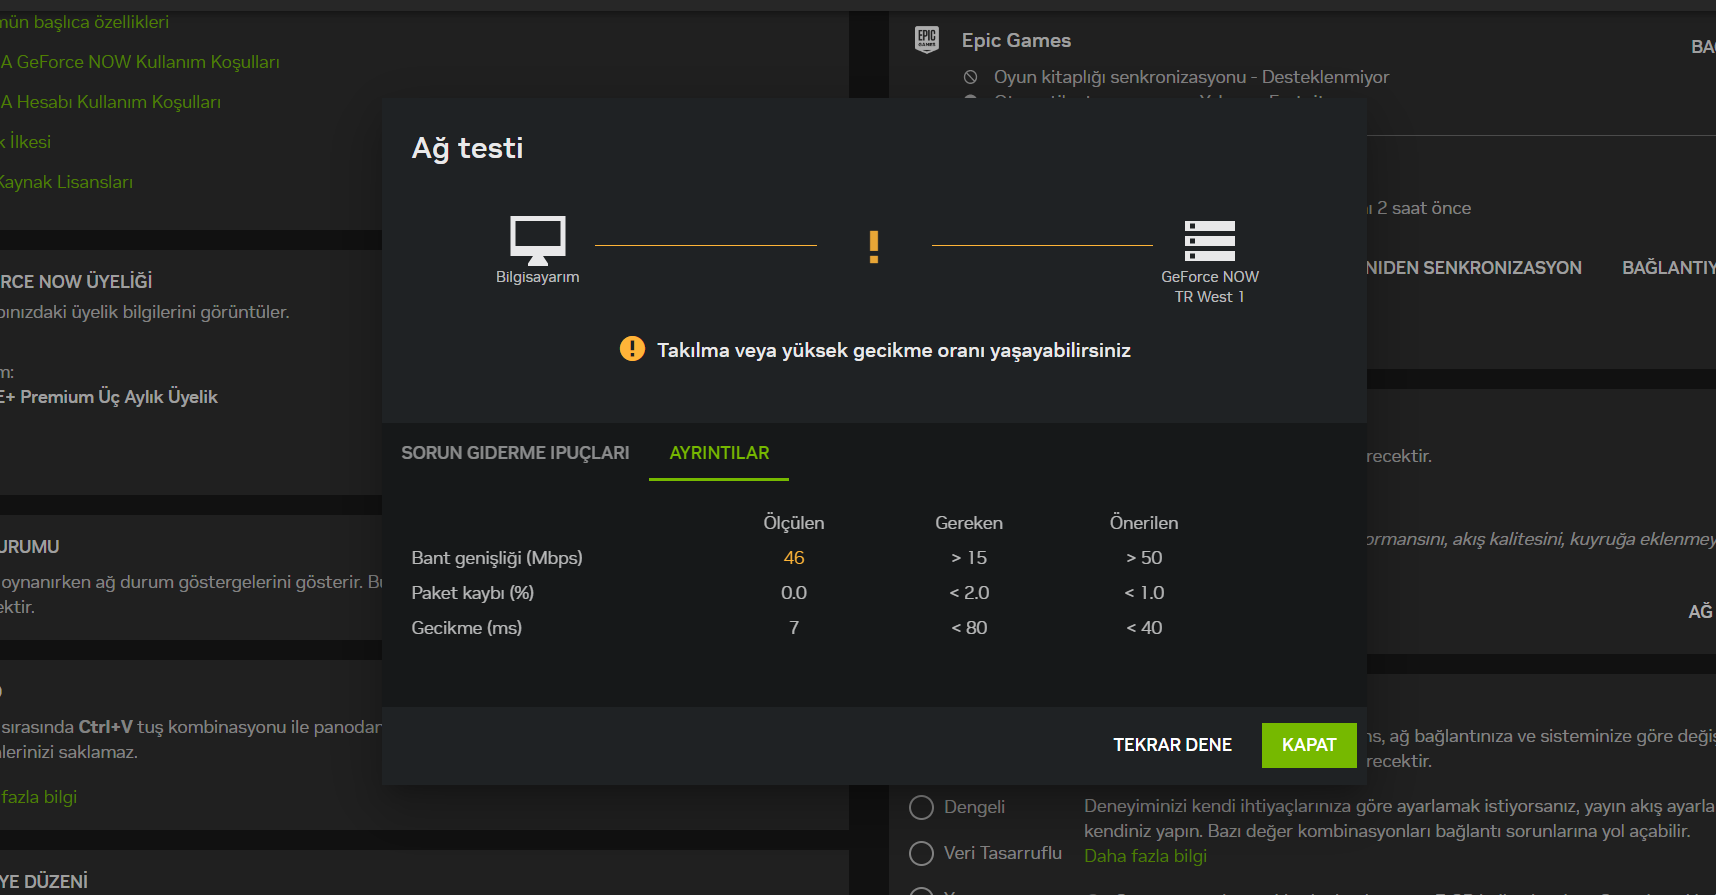
Task: Click the Bilgisayarım computer monitor icon
Action: coord(538,240)
